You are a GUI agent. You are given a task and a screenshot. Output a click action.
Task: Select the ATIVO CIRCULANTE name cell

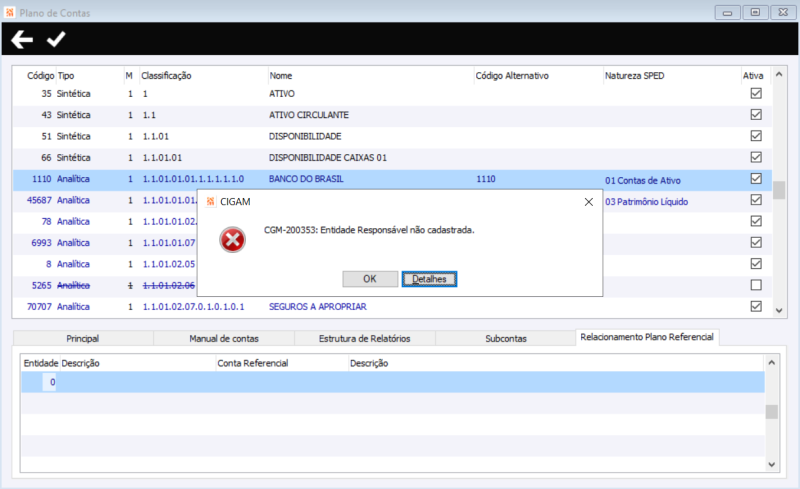(309, 115)
